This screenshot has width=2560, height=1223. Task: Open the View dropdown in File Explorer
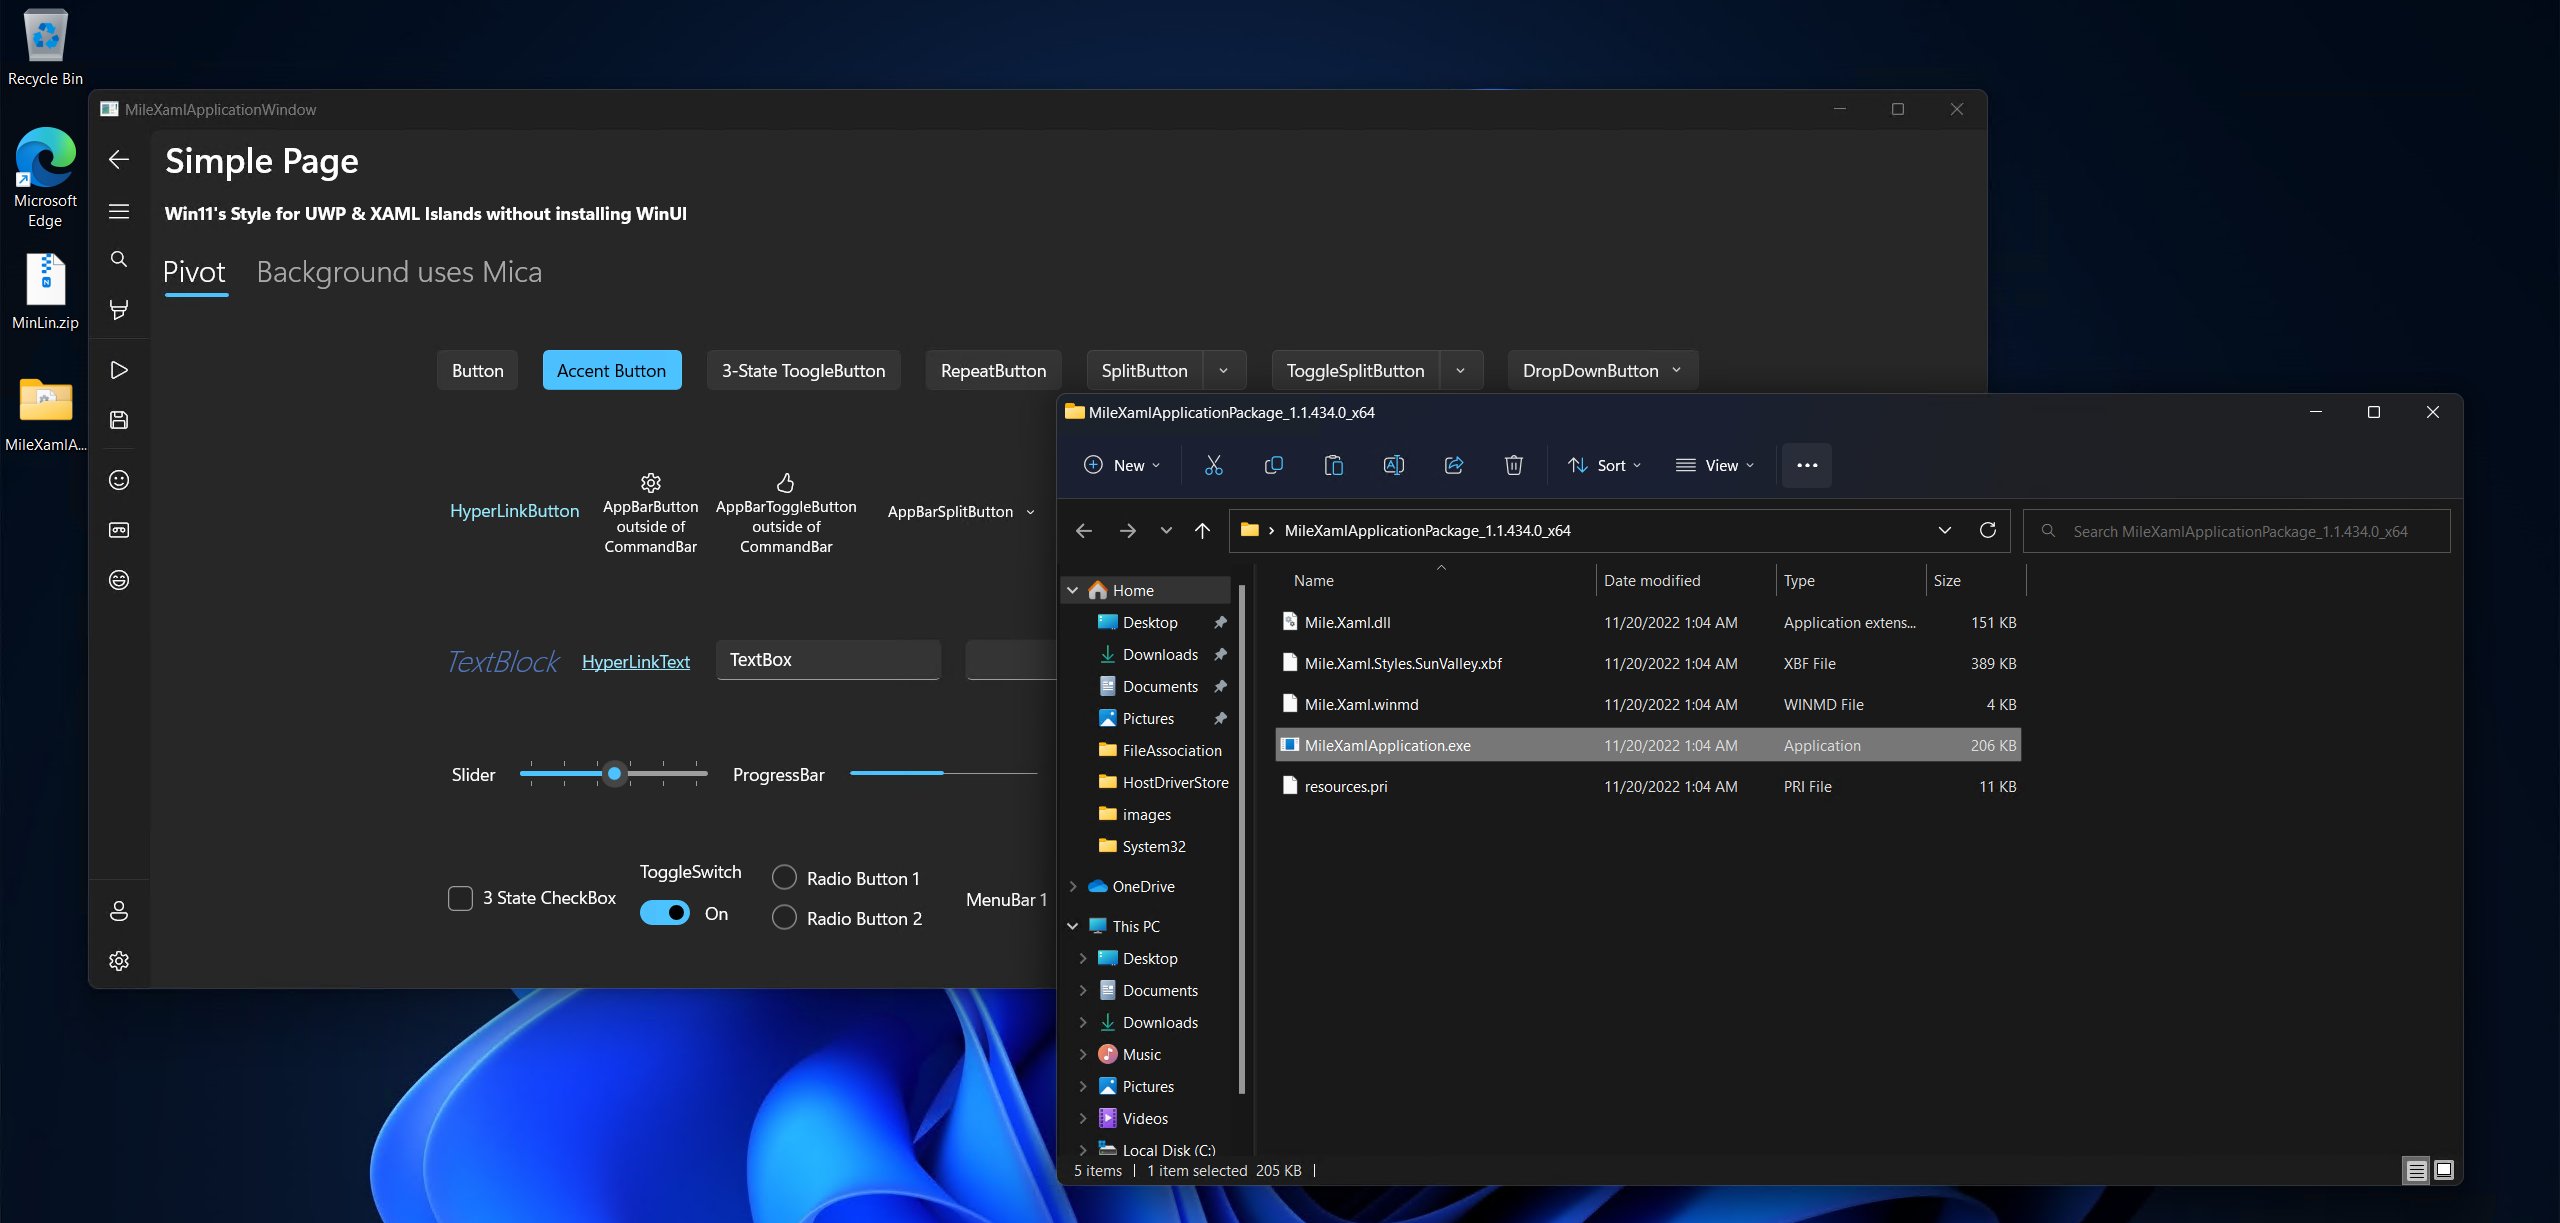pyautogui.click(x=1716, y=465)
